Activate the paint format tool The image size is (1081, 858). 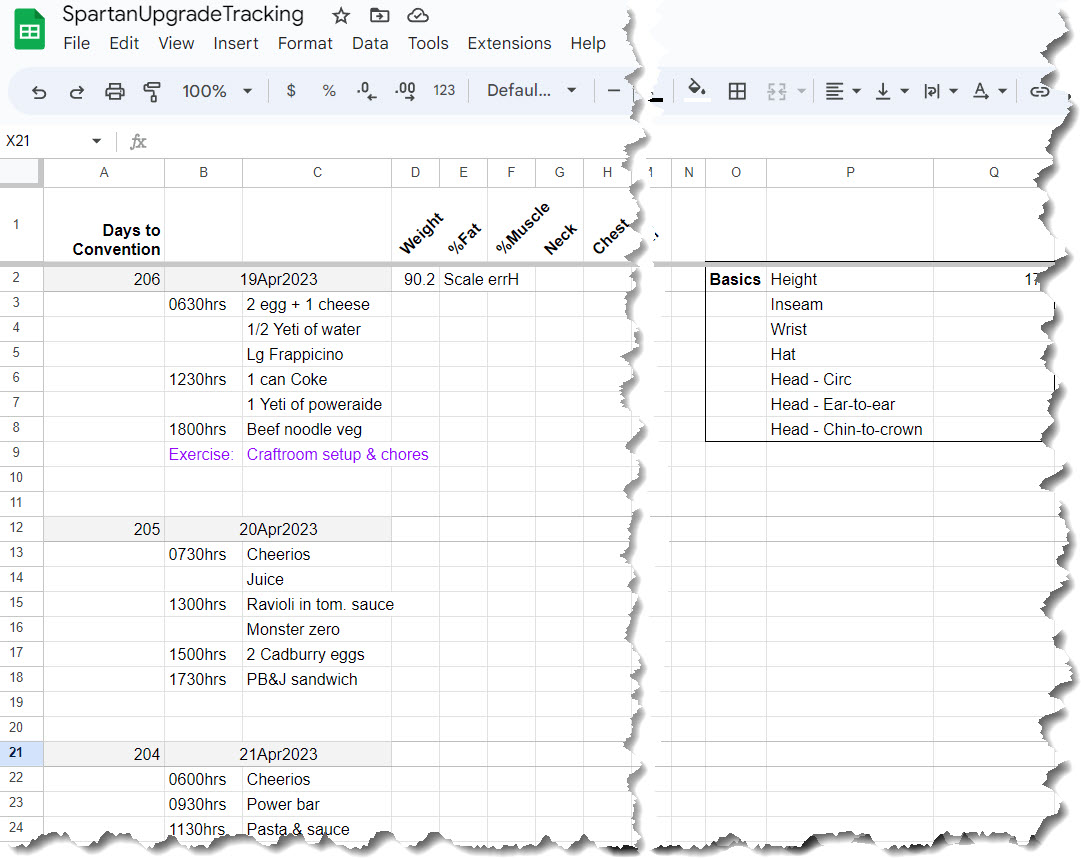point(152,91)
